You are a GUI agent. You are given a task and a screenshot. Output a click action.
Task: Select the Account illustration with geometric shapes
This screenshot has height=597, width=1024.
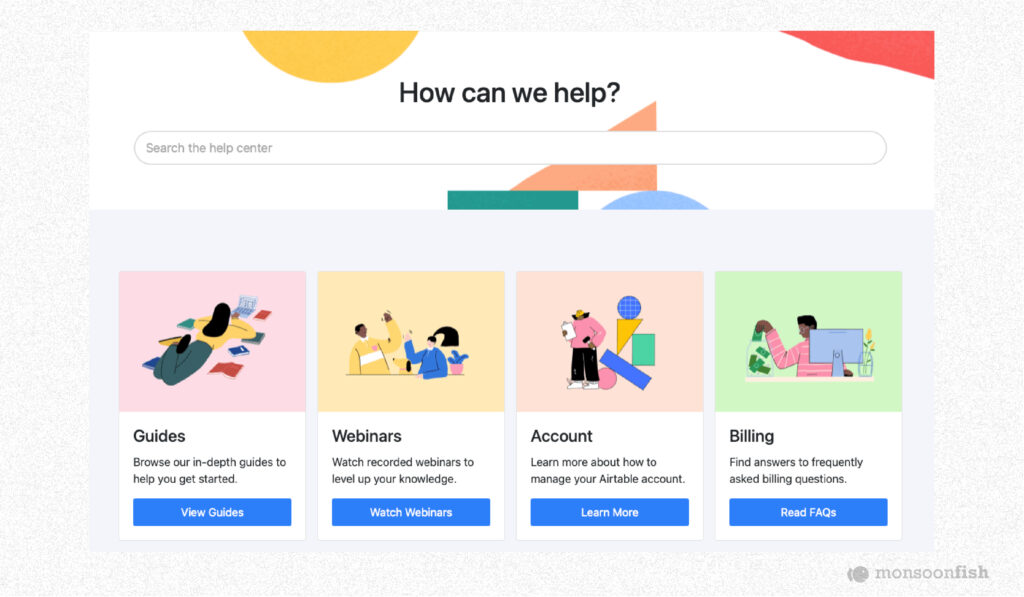610,342
